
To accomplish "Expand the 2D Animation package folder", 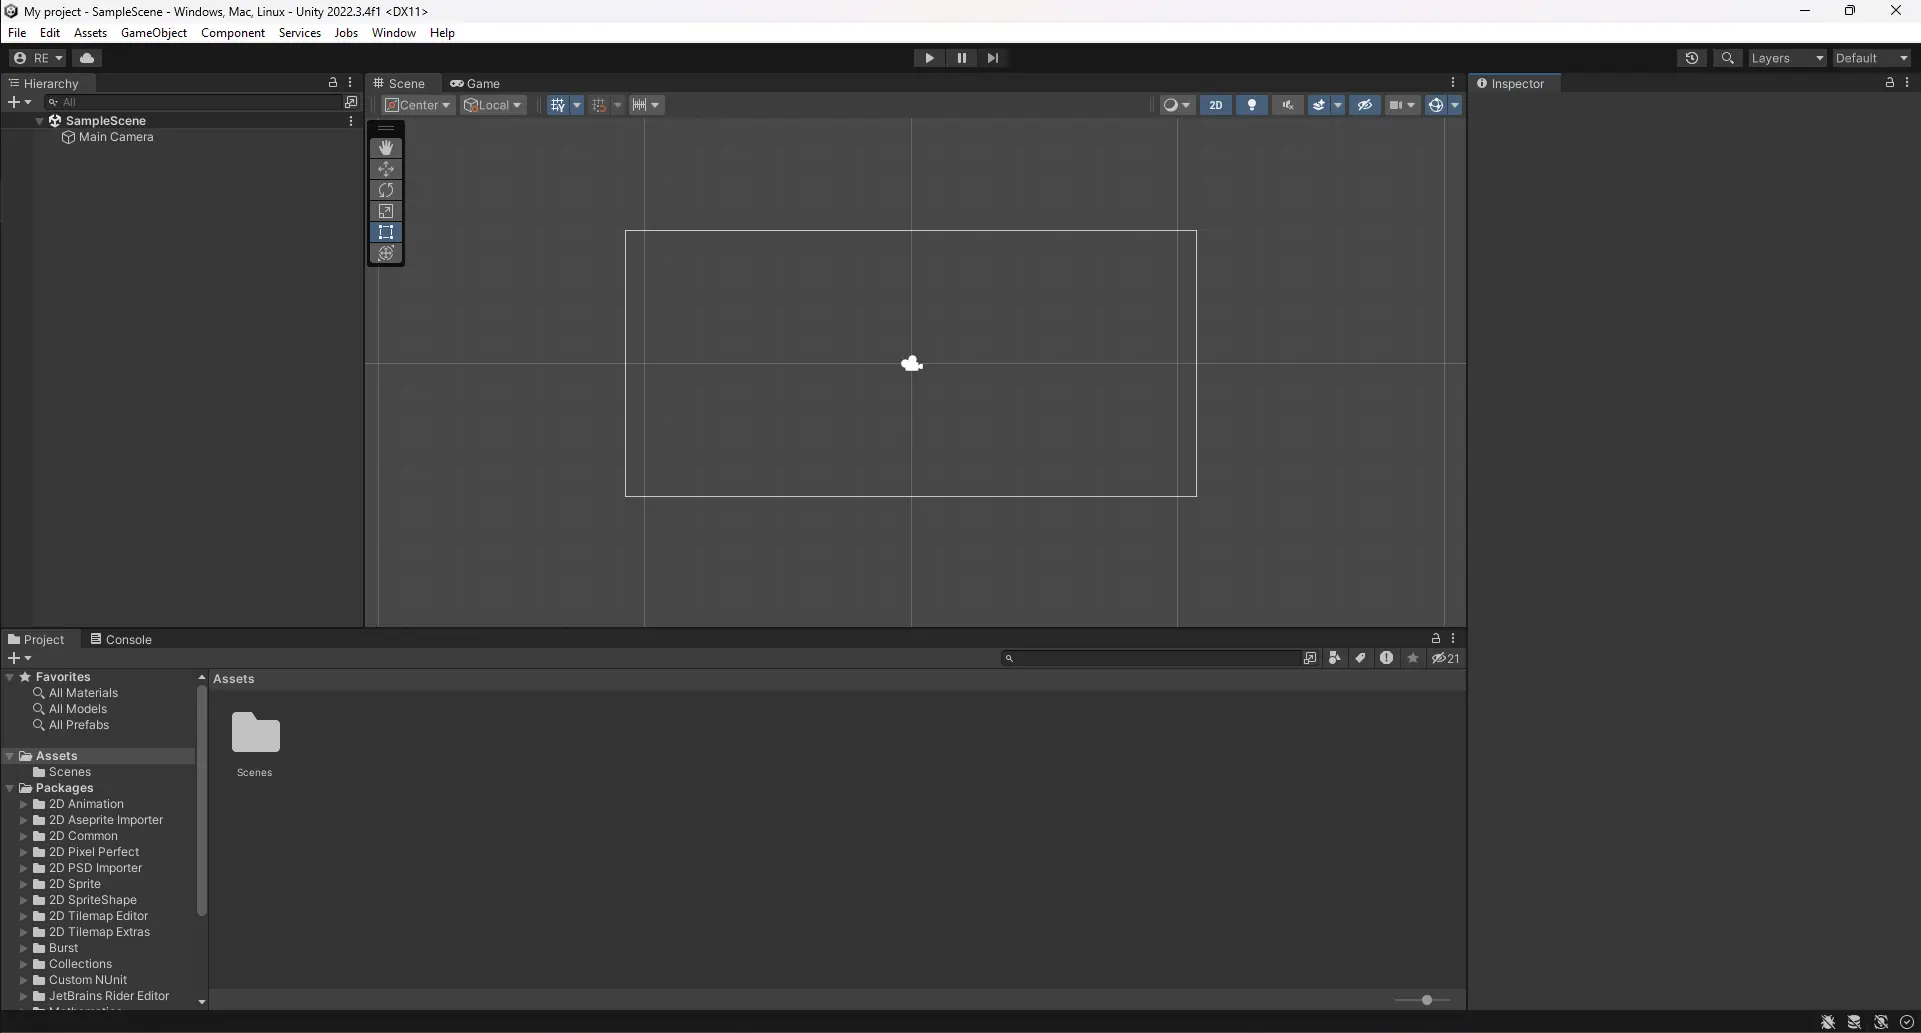I will [x=23, y=804].
